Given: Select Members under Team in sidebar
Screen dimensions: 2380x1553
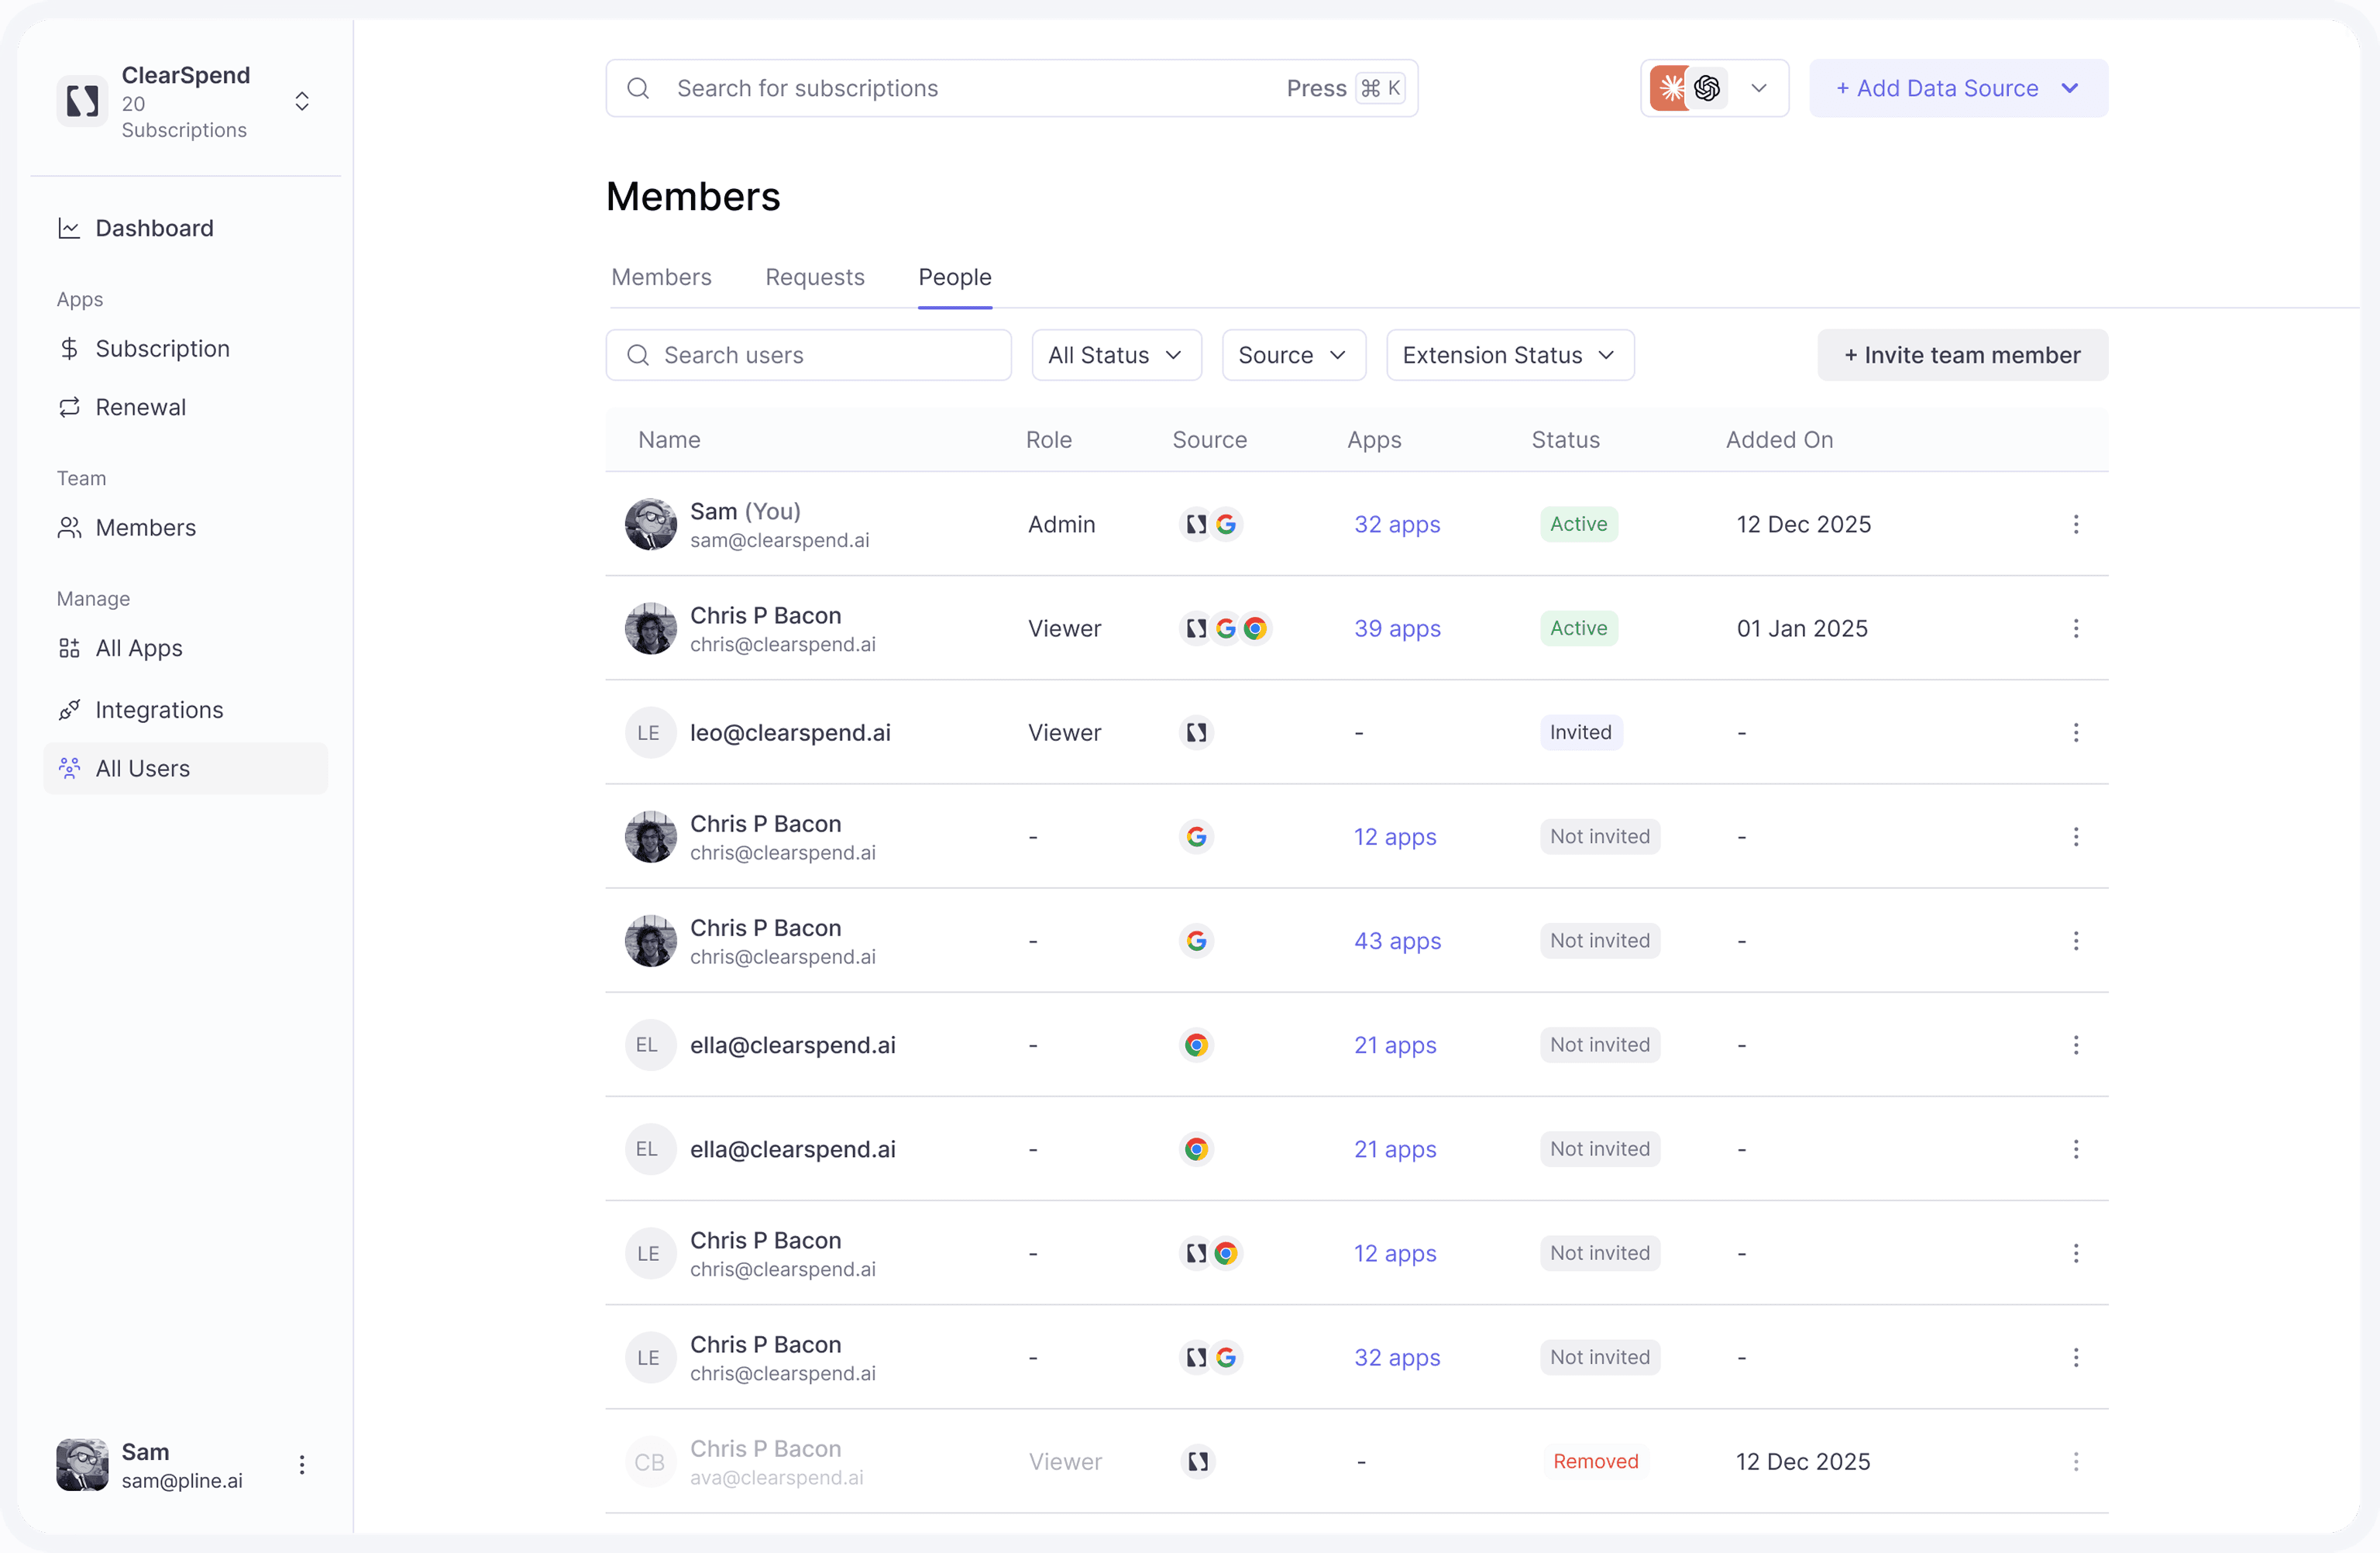Looking at the screenshot, I should pyautogui.click(x=185, y=528).
